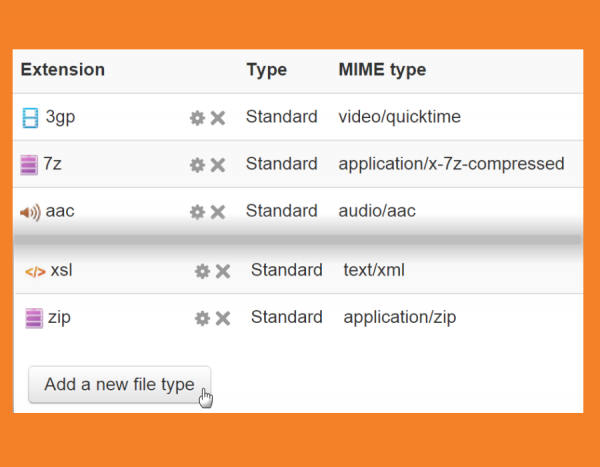600x467 pixels.
Task: Click the gear icon for 3gp
Action: [197, 118]
